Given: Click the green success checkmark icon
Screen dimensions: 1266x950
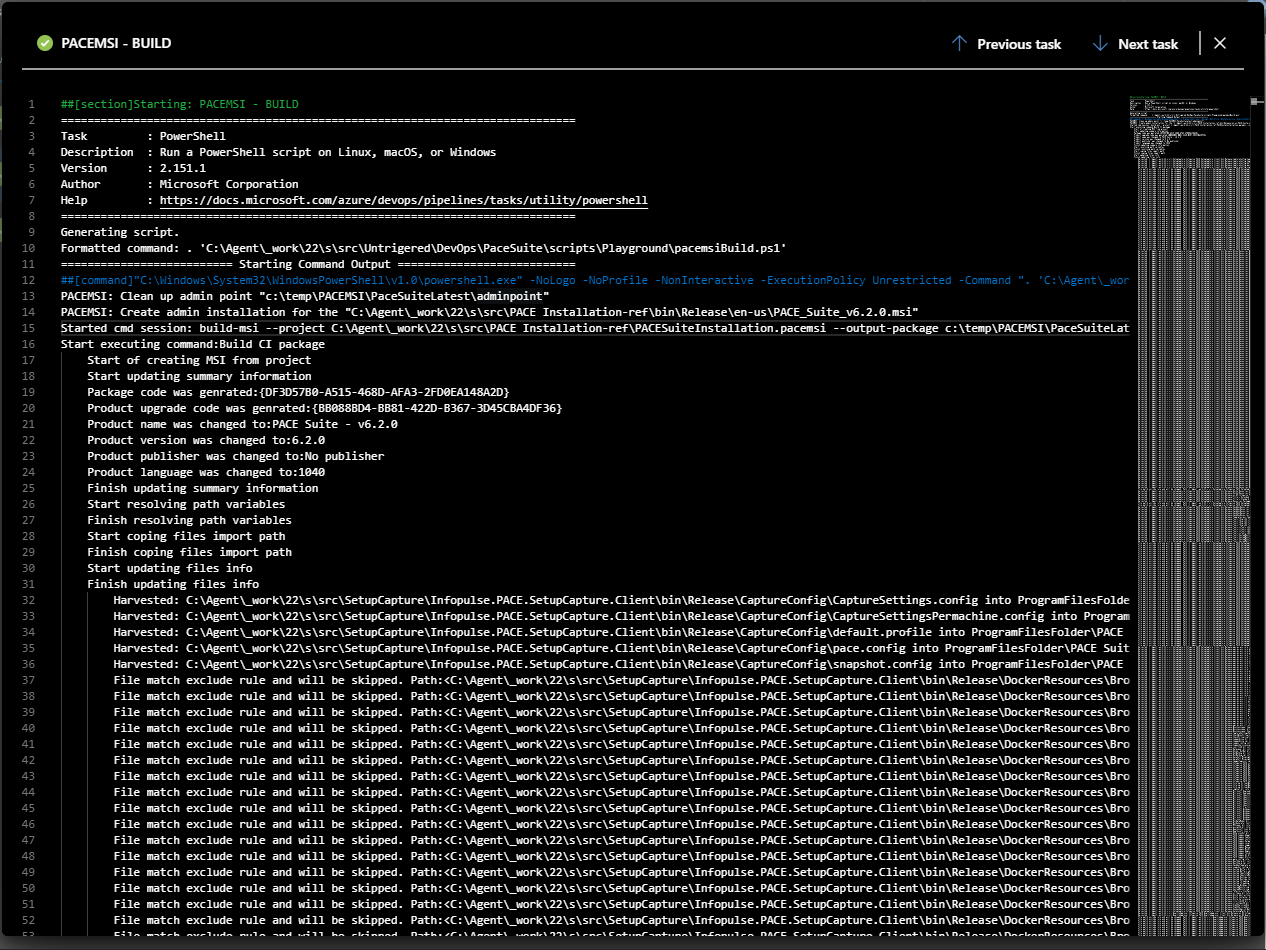Looking at the screenshot, I should (44, 43).
